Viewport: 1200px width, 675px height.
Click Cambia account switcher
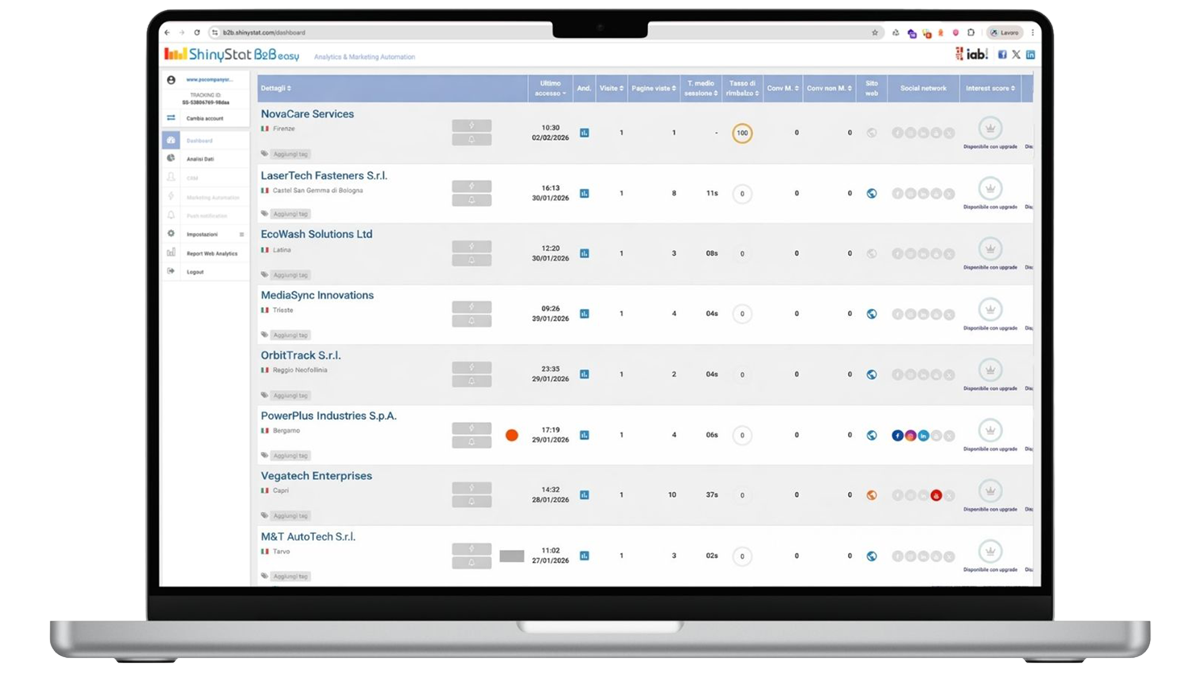point(205,118)
